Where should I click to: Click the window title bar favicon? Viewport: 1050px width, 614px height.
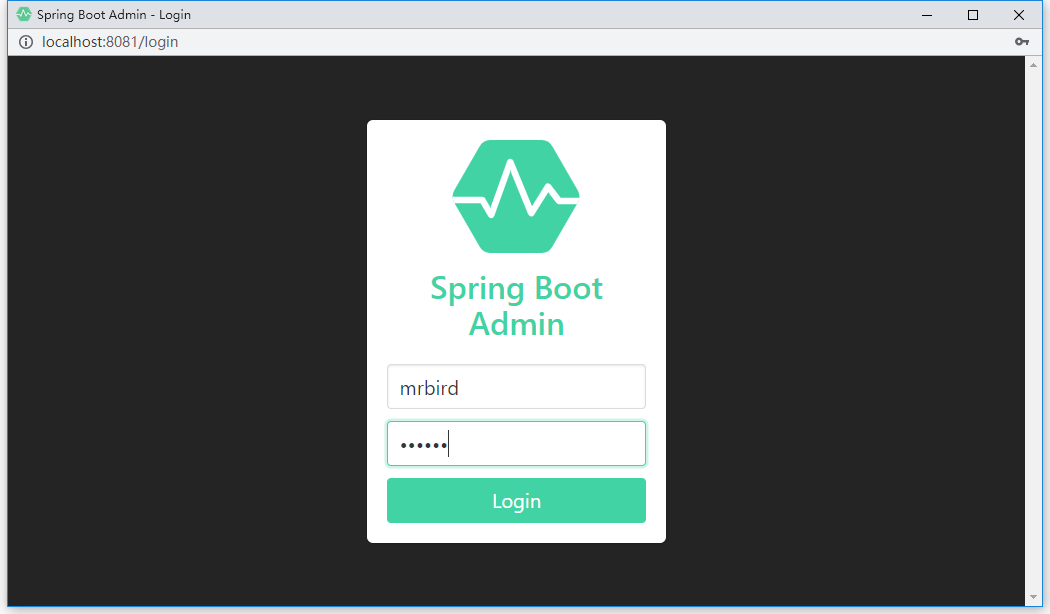tap(24, 14)
